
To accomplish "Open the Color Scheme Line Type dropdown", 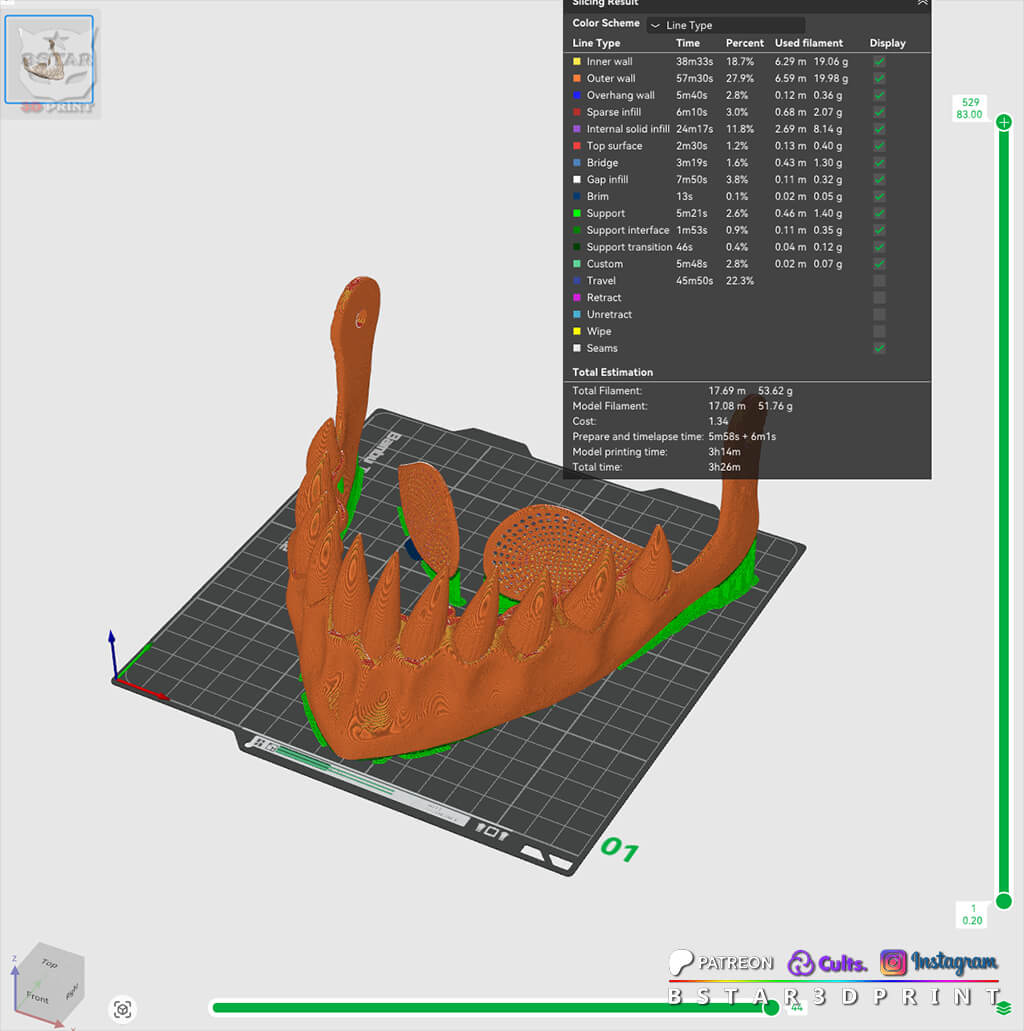I will (x=726, y=25).
